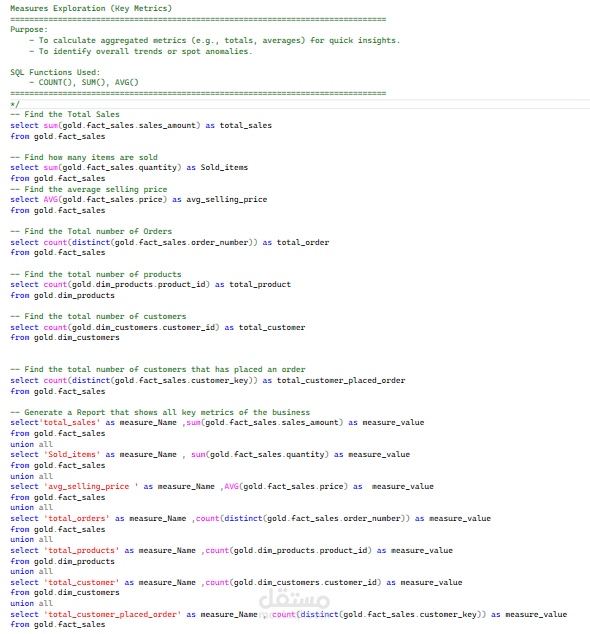The image size is (590, 634).
Task: Click first 'from gold.dim_products' line under total_product
Action: 62,296
